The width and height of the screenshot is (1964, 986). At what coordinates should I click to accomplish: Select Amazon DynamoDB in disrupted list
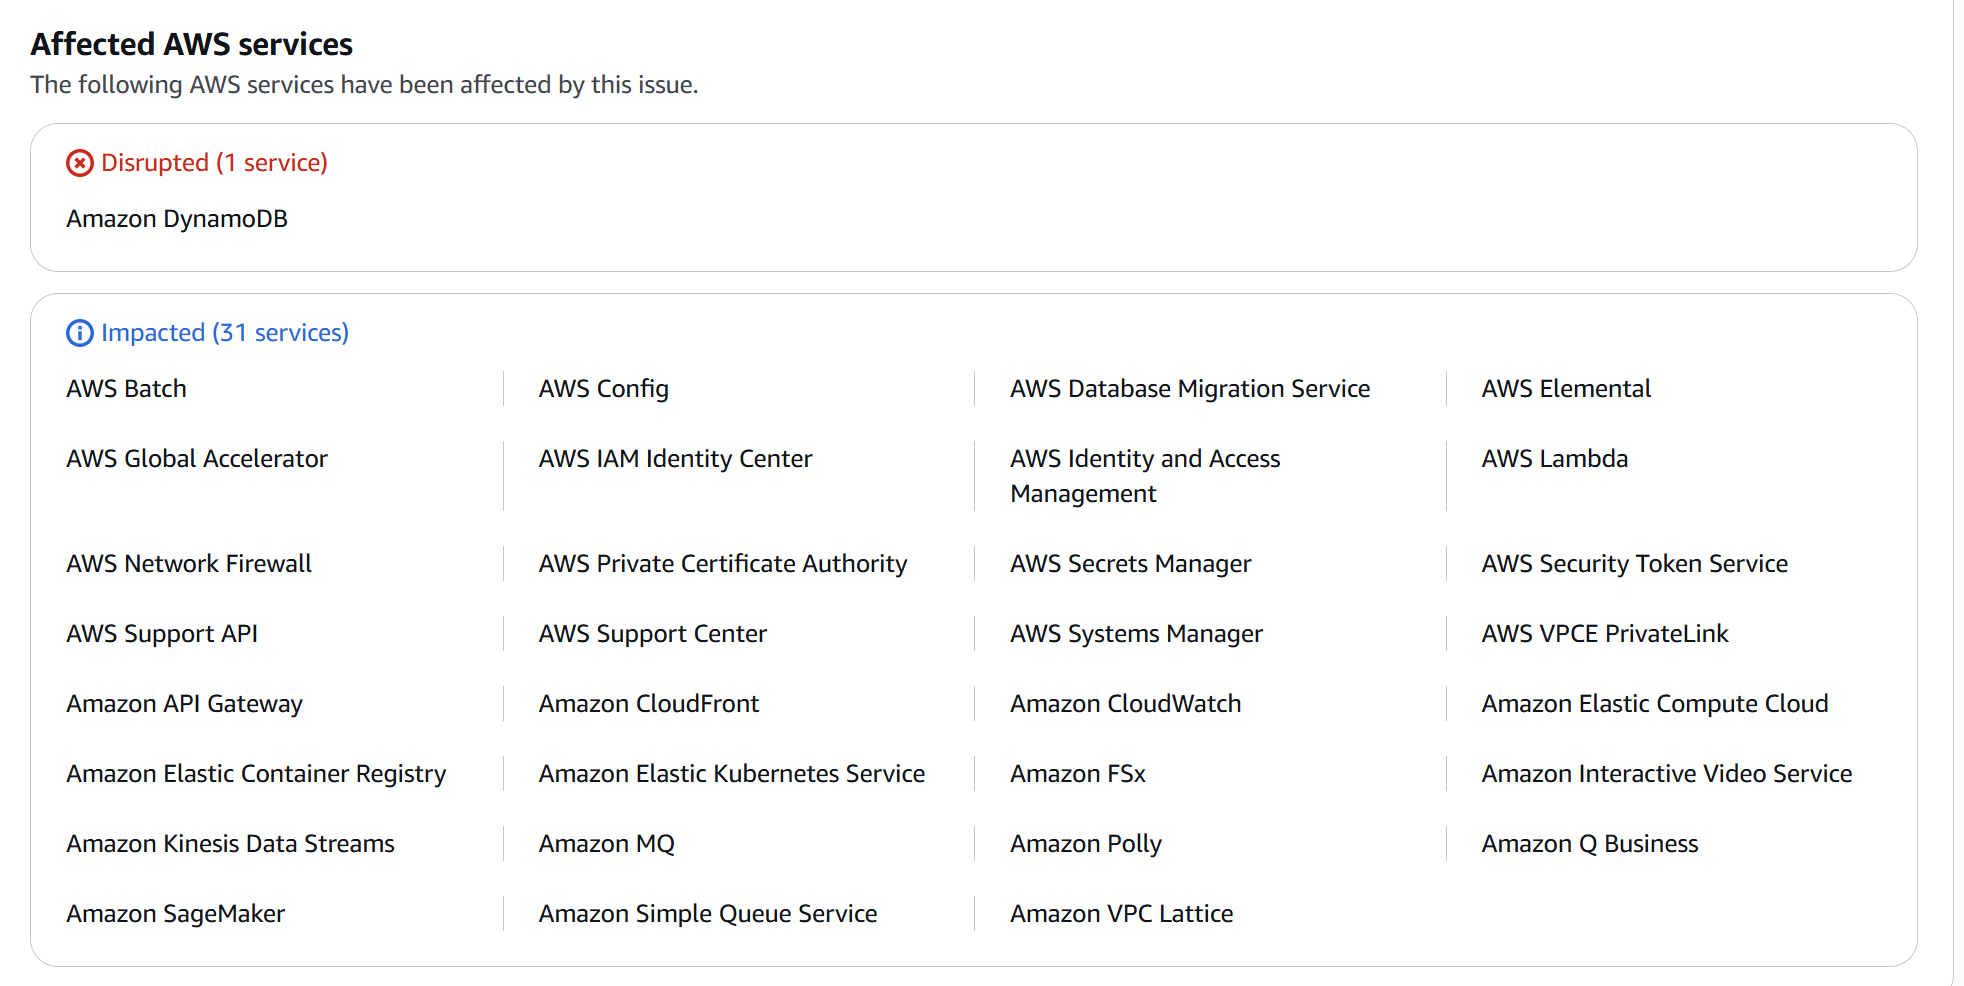[x=177, y=219]
